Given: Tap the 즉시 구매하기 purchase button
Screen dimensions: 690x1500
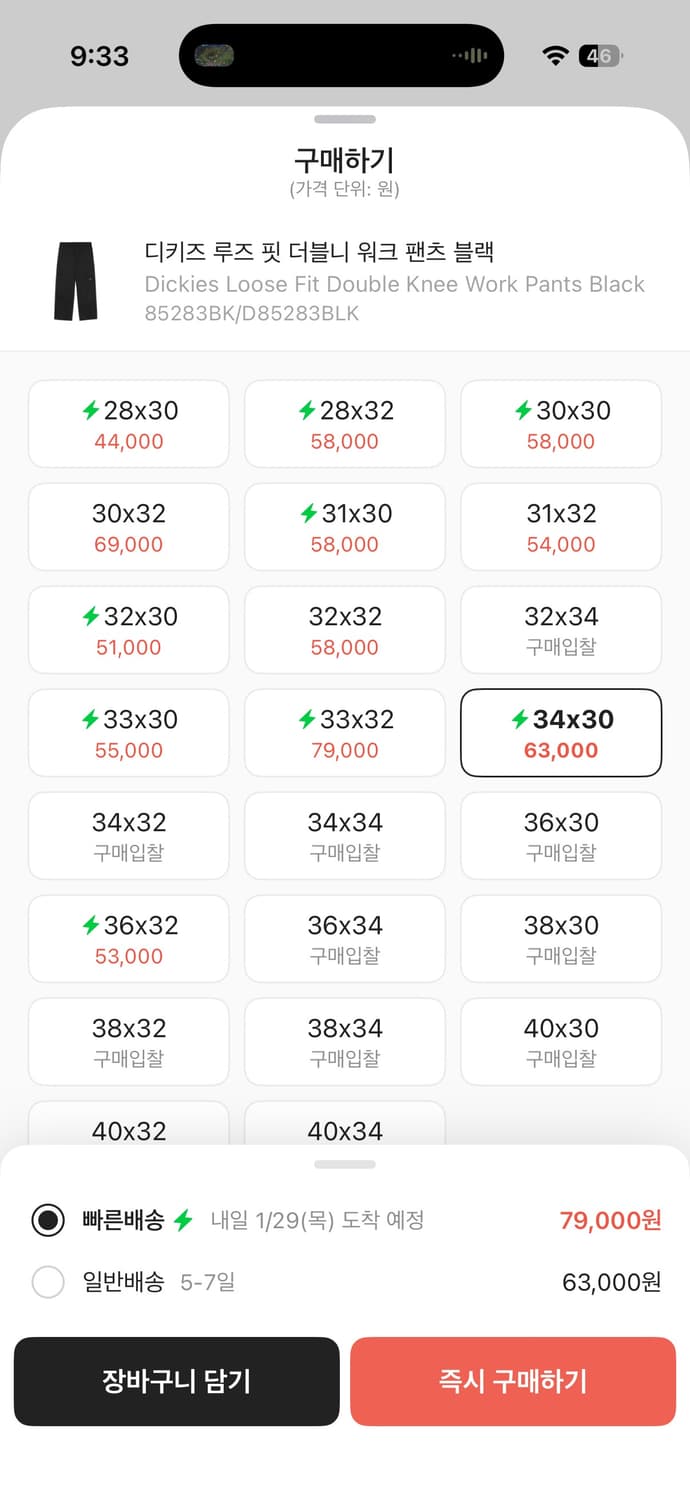Looking at the screenshot, I should click(513, 1381).
